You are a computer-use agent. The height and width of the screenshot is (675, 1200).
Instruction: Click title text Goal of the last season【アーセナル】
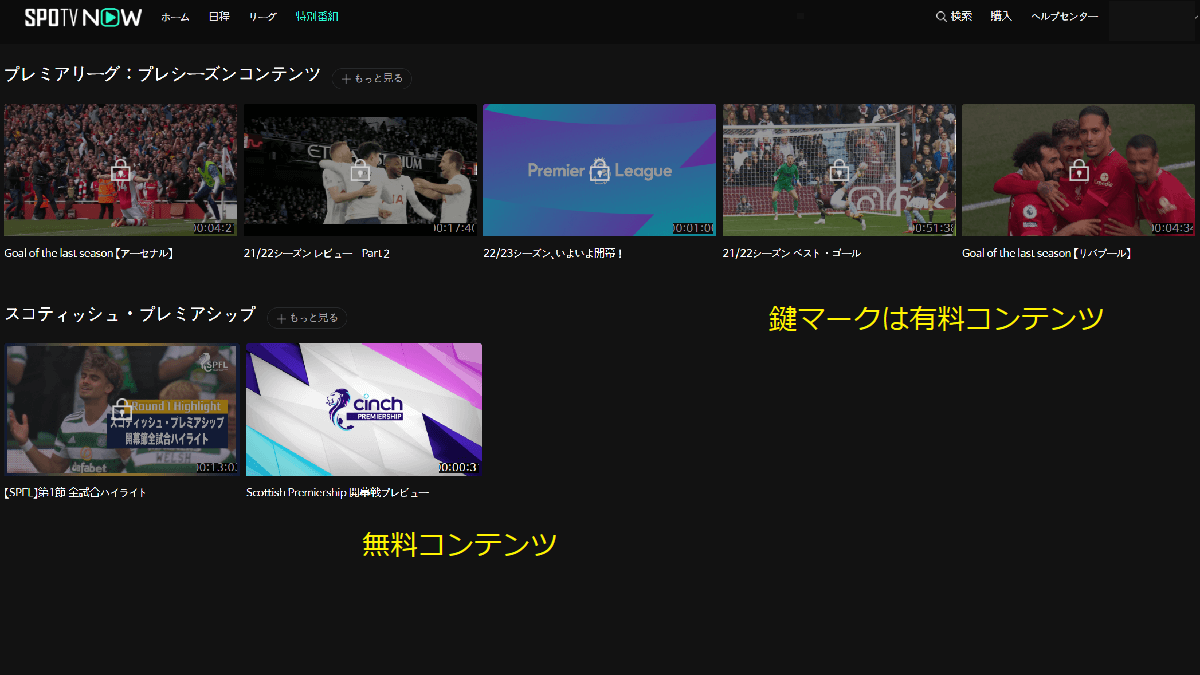click(x=89, y=253)
